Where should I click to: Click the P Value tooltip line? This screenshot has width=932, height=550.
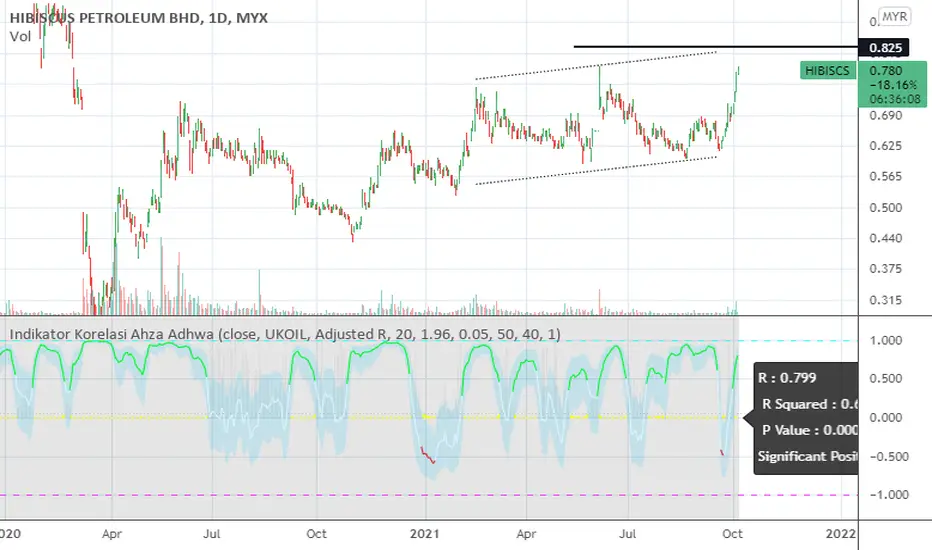810,430
